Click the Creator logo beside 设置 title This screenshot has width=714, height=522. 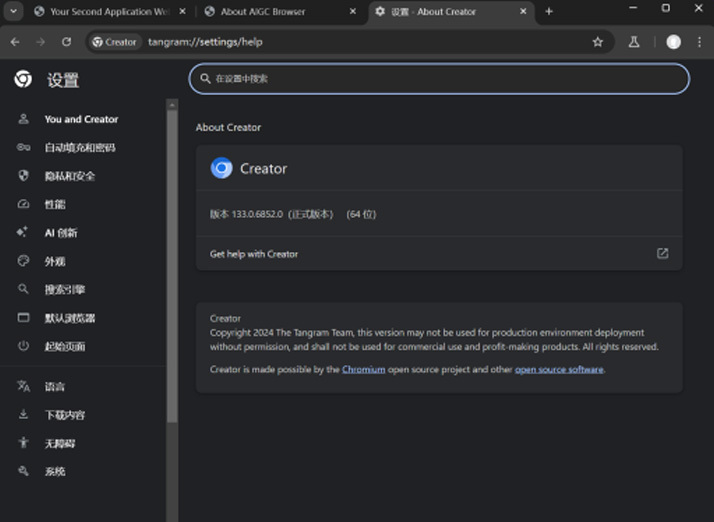tap(23, 79)
